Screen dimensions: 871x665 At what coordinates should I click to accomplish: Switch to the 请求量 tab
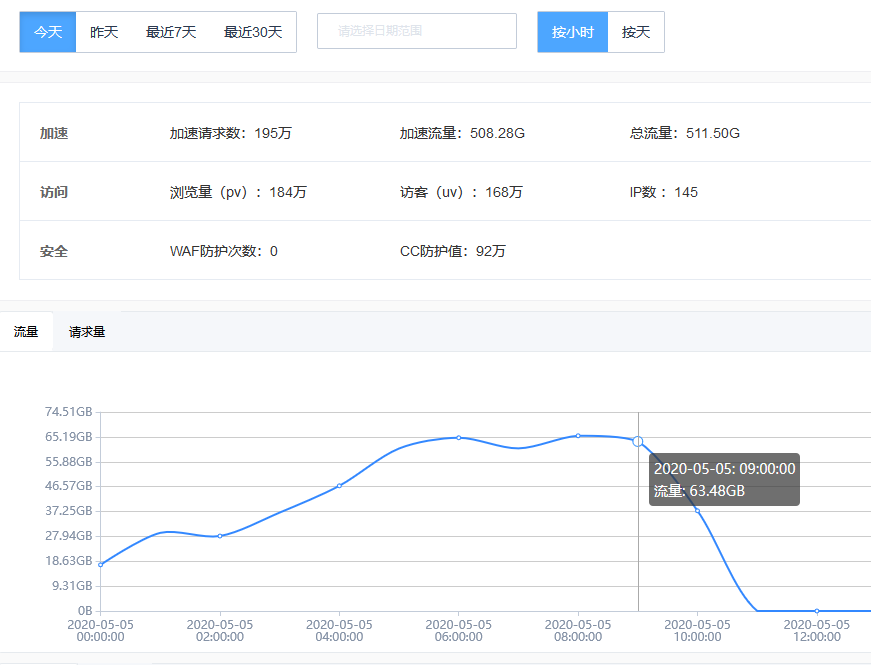click(x=87, y=332)
